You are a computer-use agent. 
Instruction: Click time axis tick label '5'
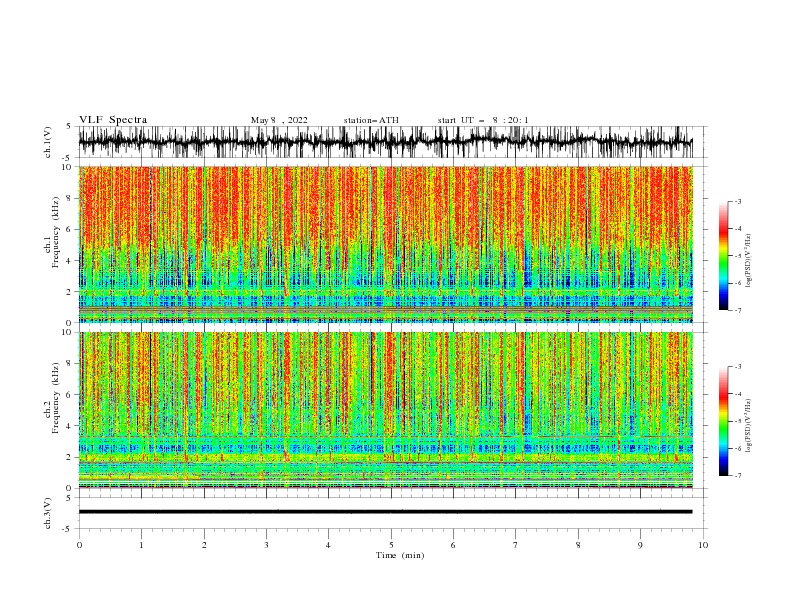pyautogui.click(x=391, y=545)
